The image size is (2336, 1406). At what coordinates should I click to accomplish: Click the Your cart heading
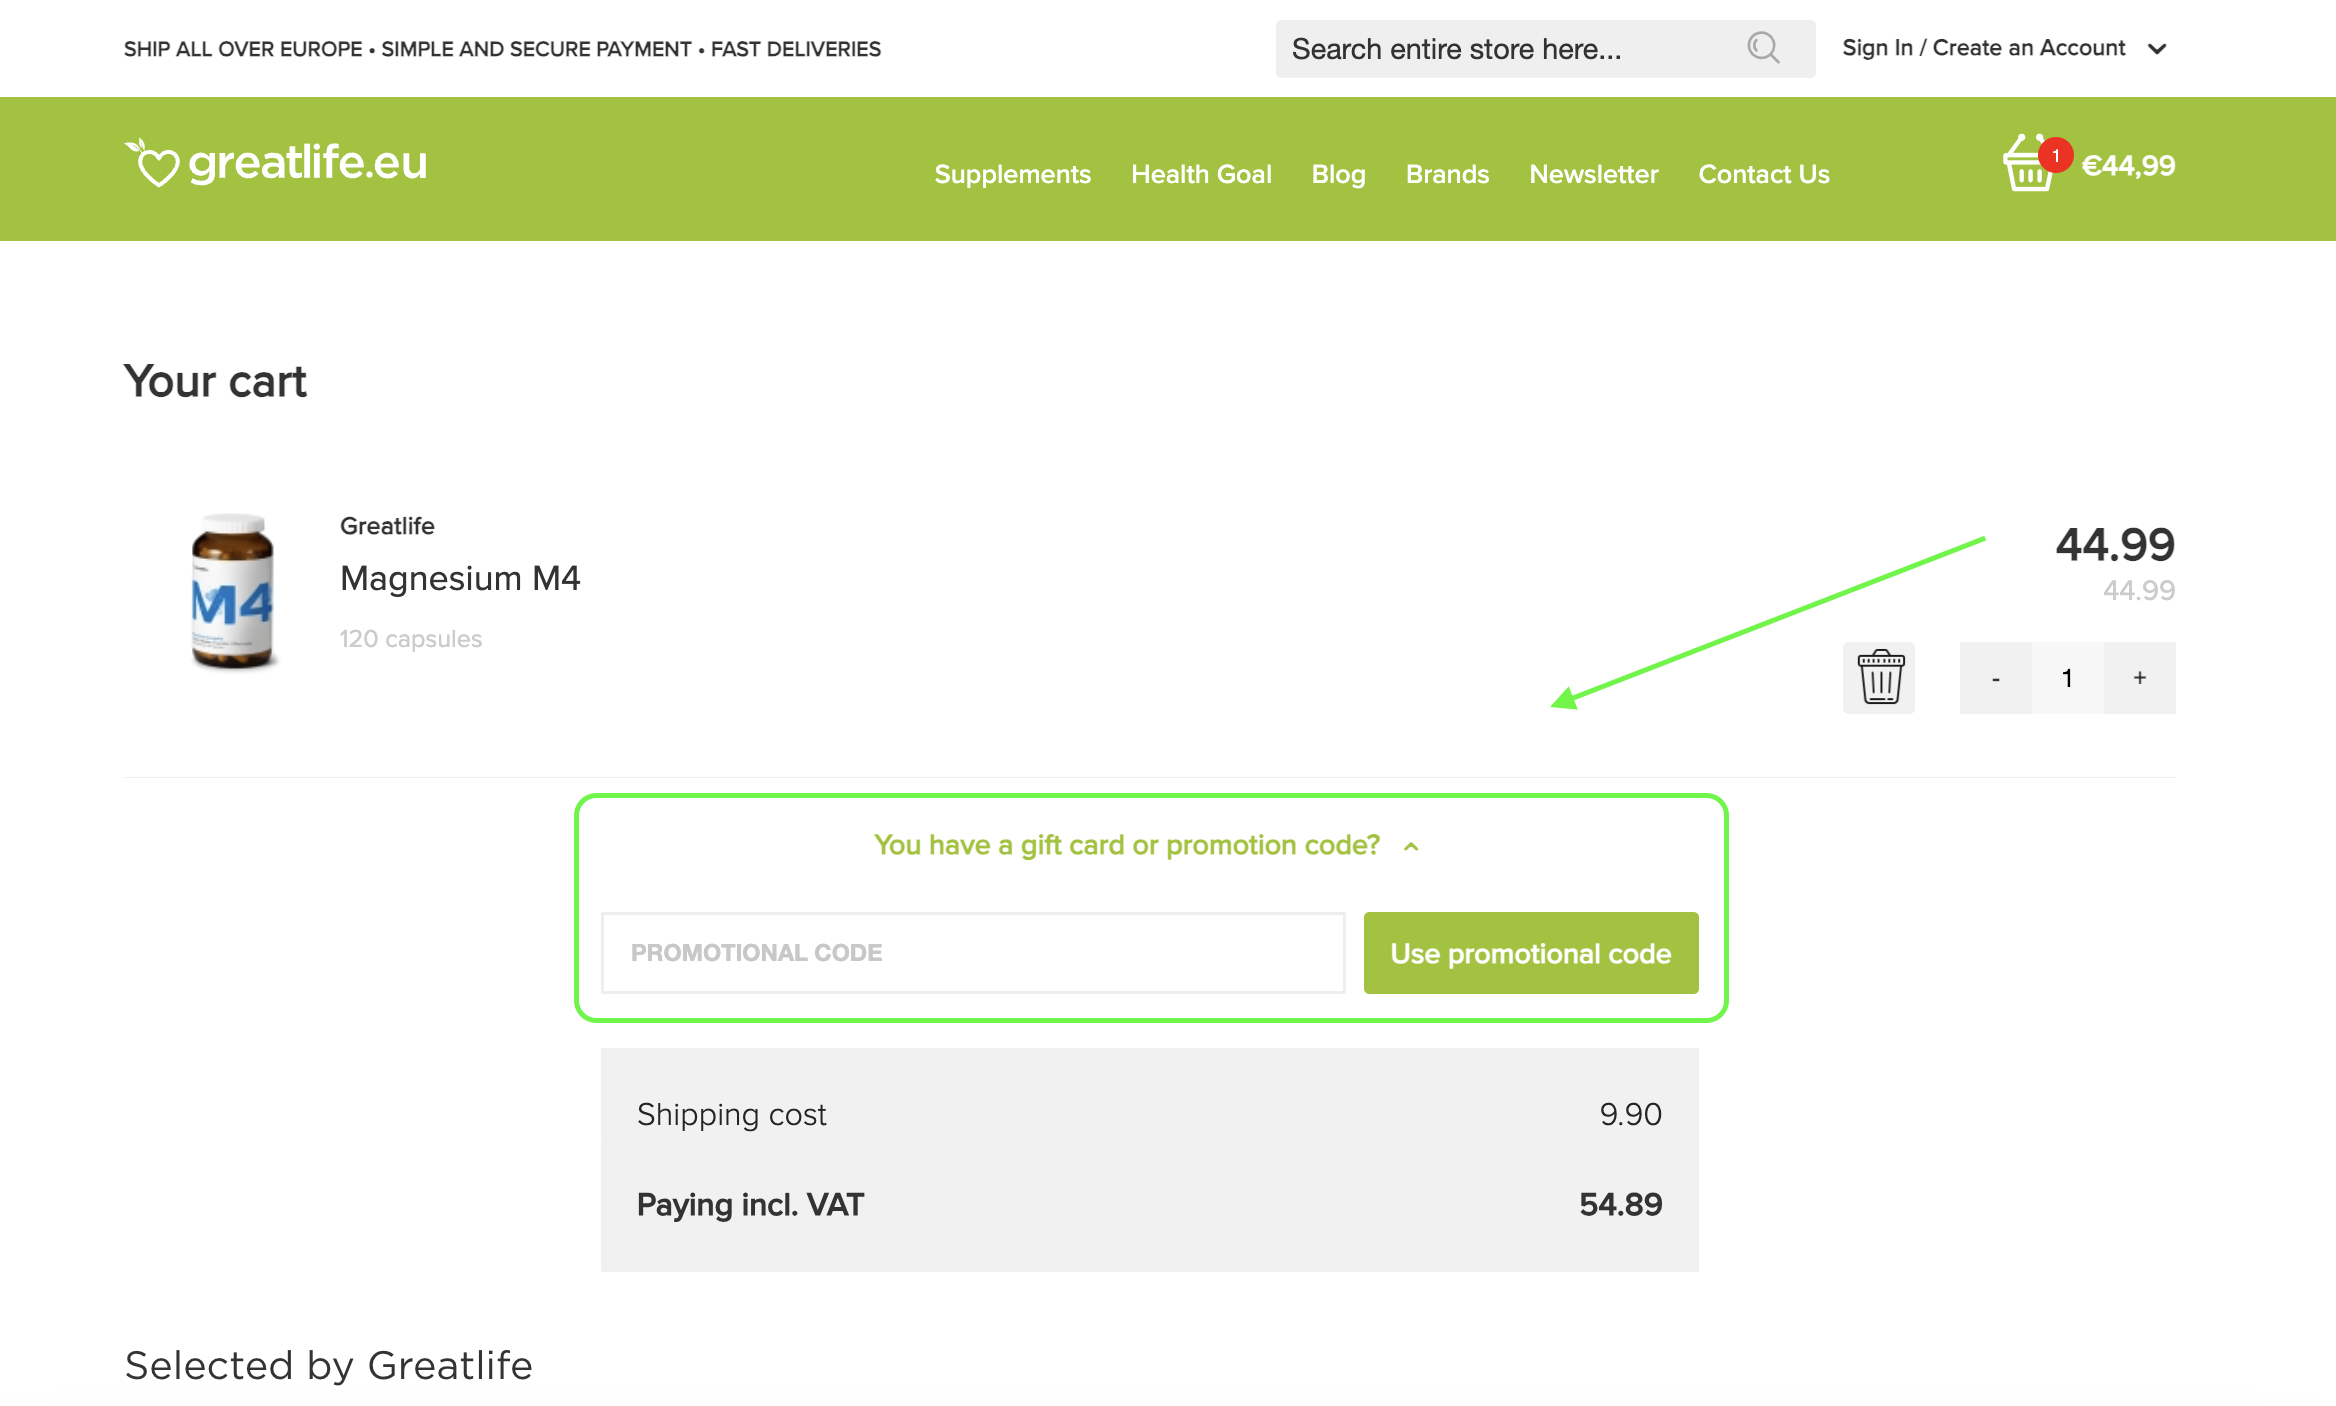pyautogui.click(x=215, y=381)
